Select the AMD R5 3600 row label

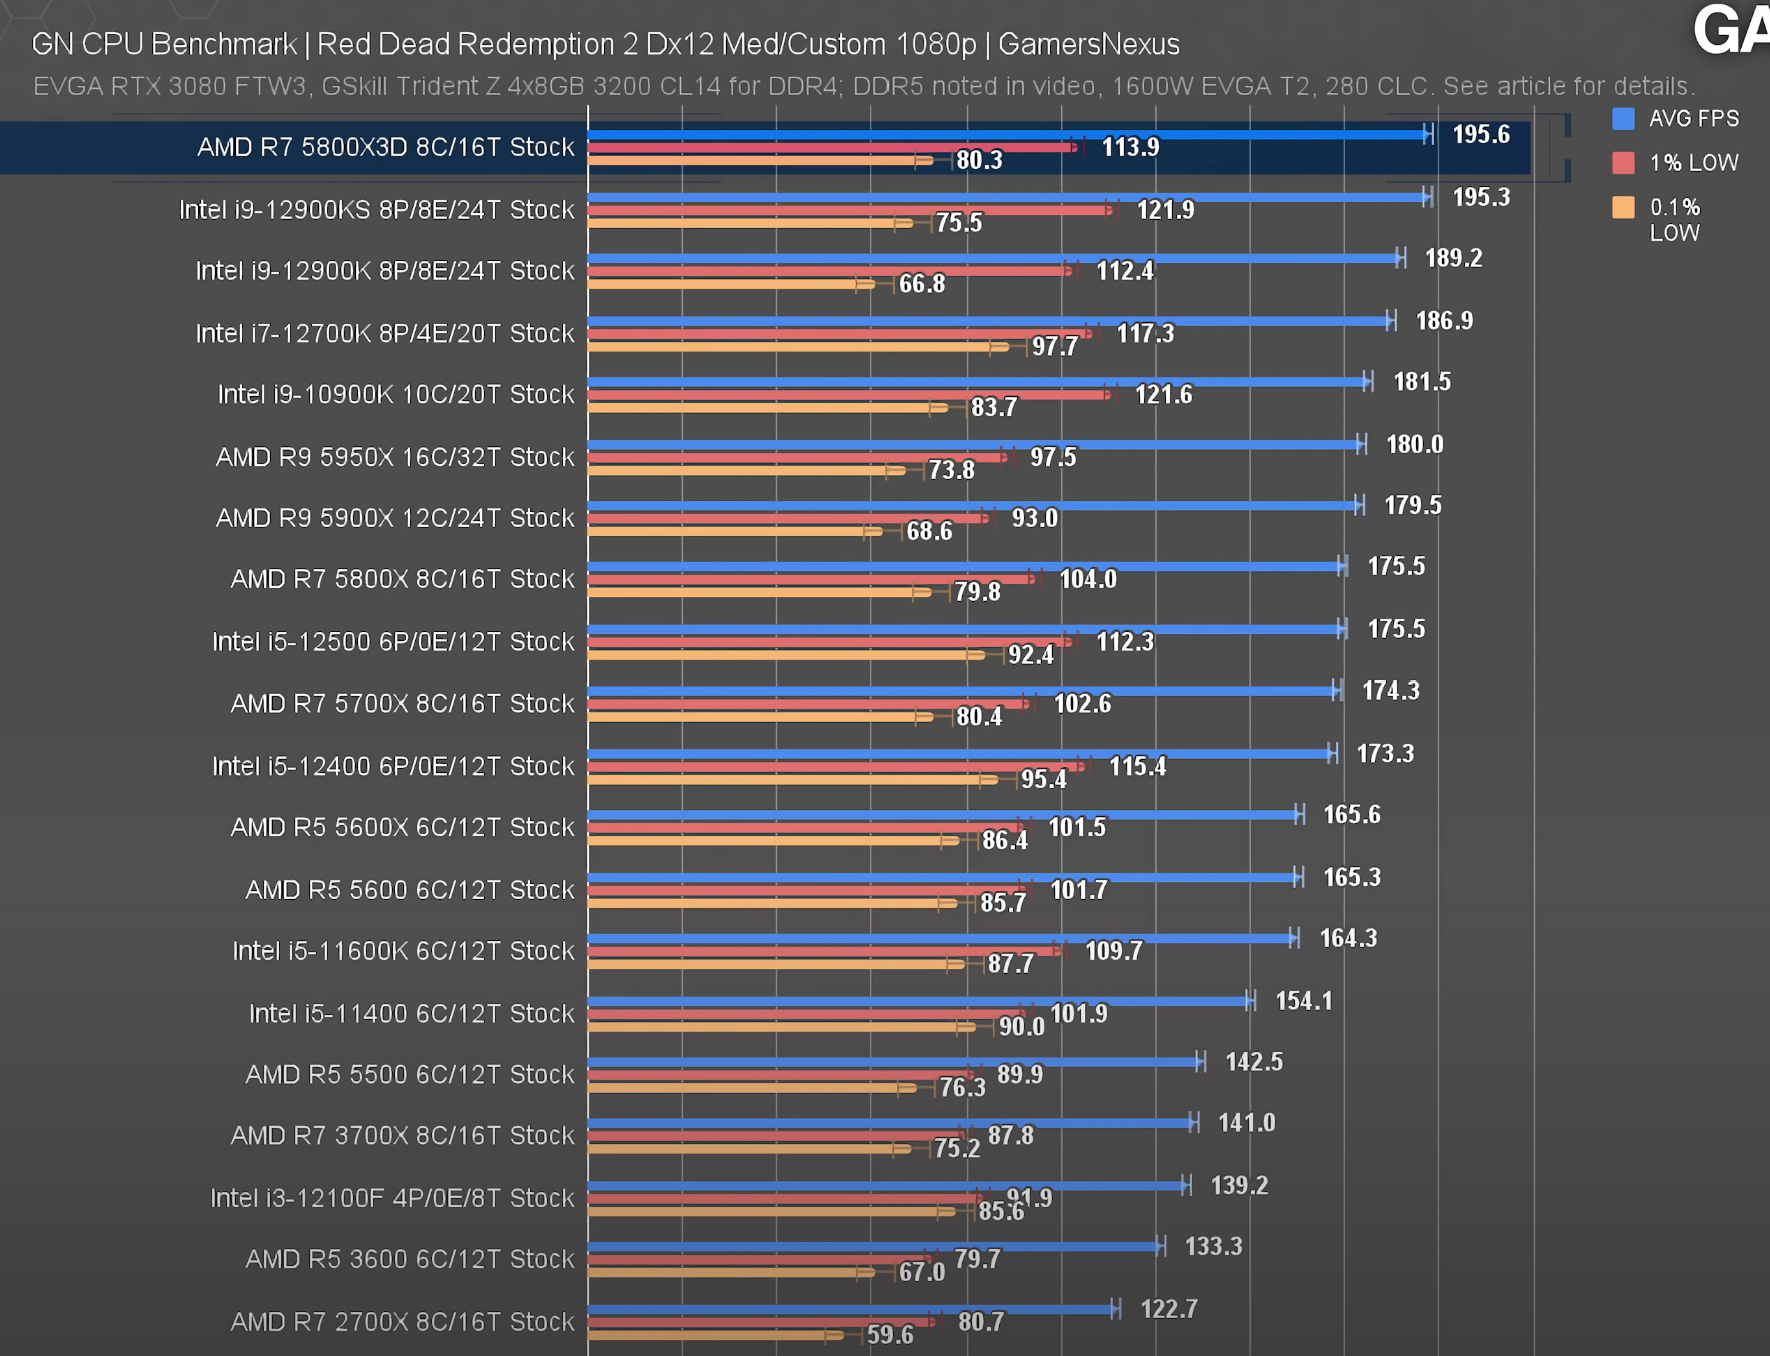(410, 1259)
